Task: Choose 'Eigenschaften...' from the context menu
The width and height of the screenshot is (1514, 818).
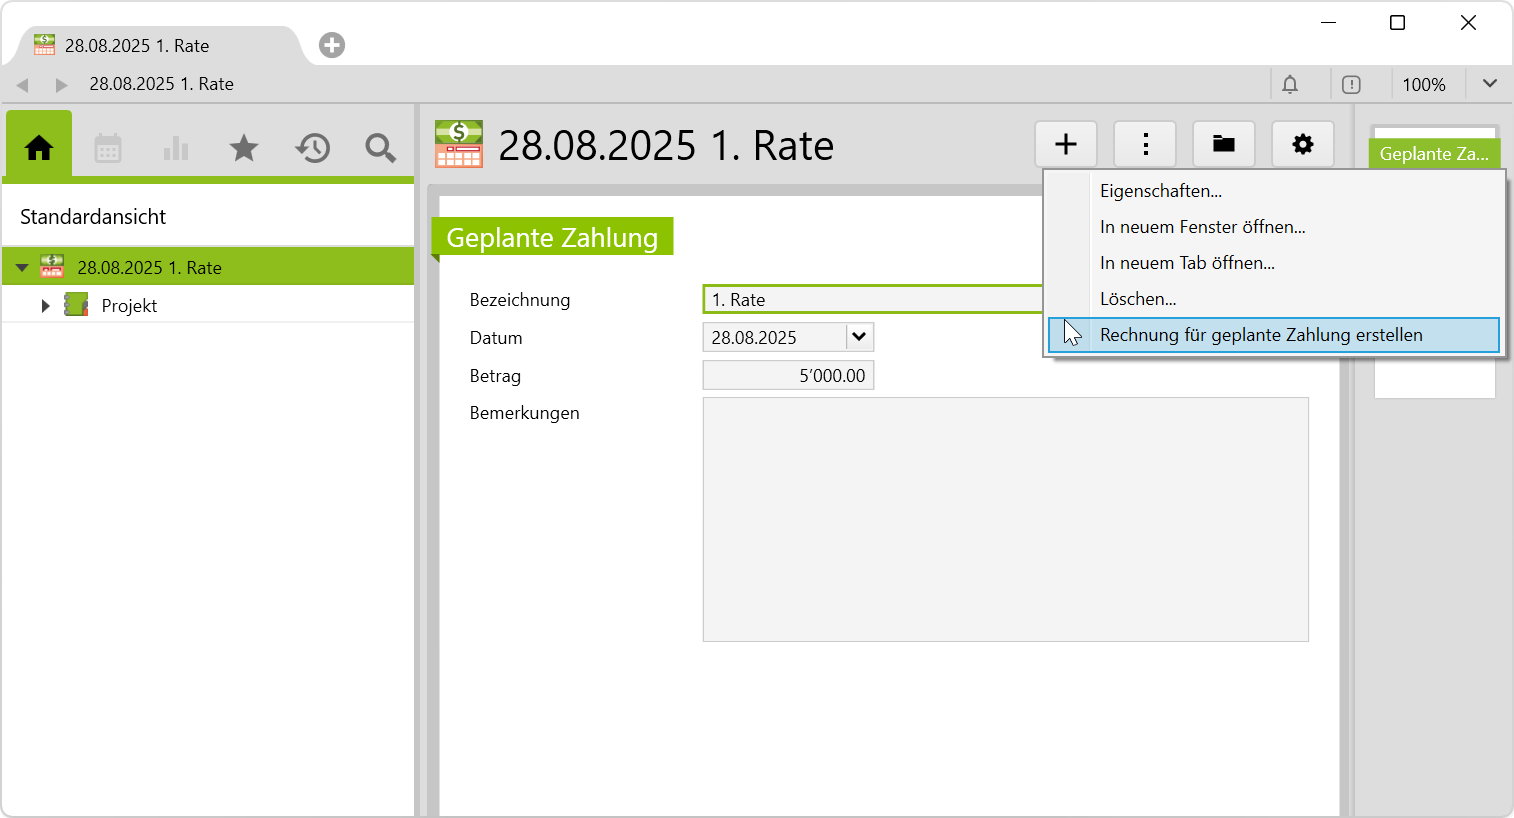Action: [x=1161, y=191]
